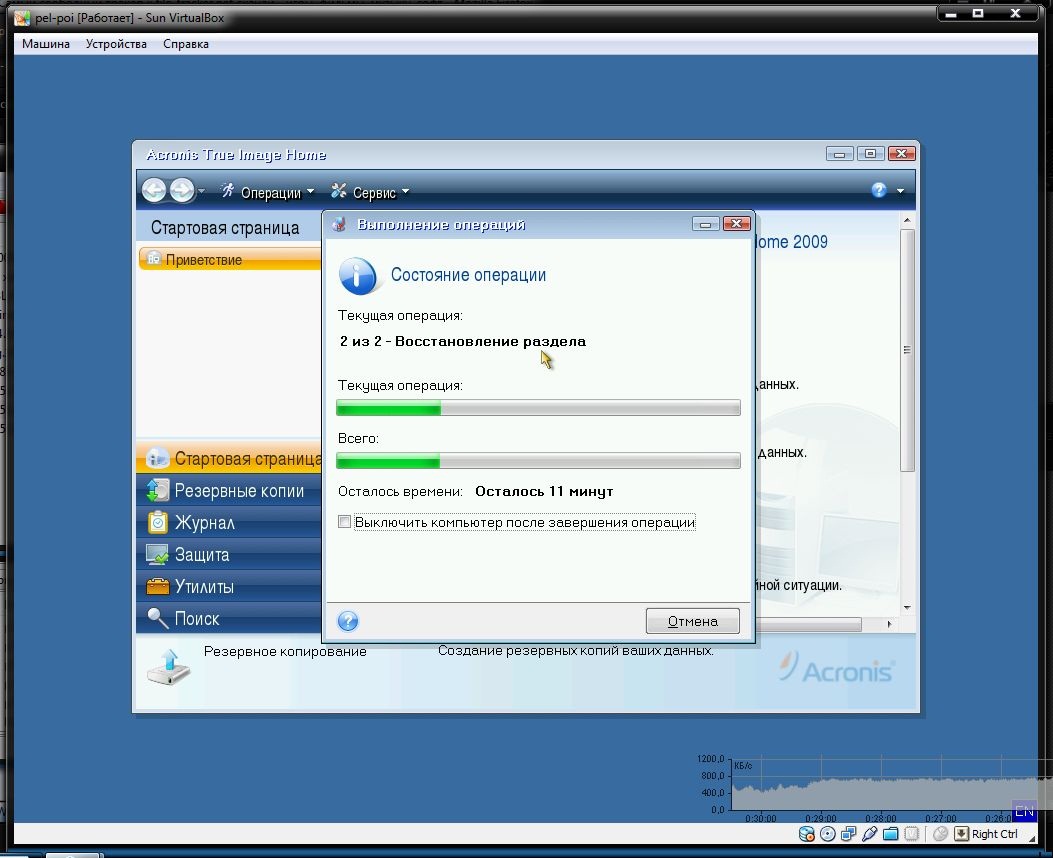Click the VirtualBox hard disk activity indicator
The height and width of the screenshot is (858, 1053).
click(807, 834)
